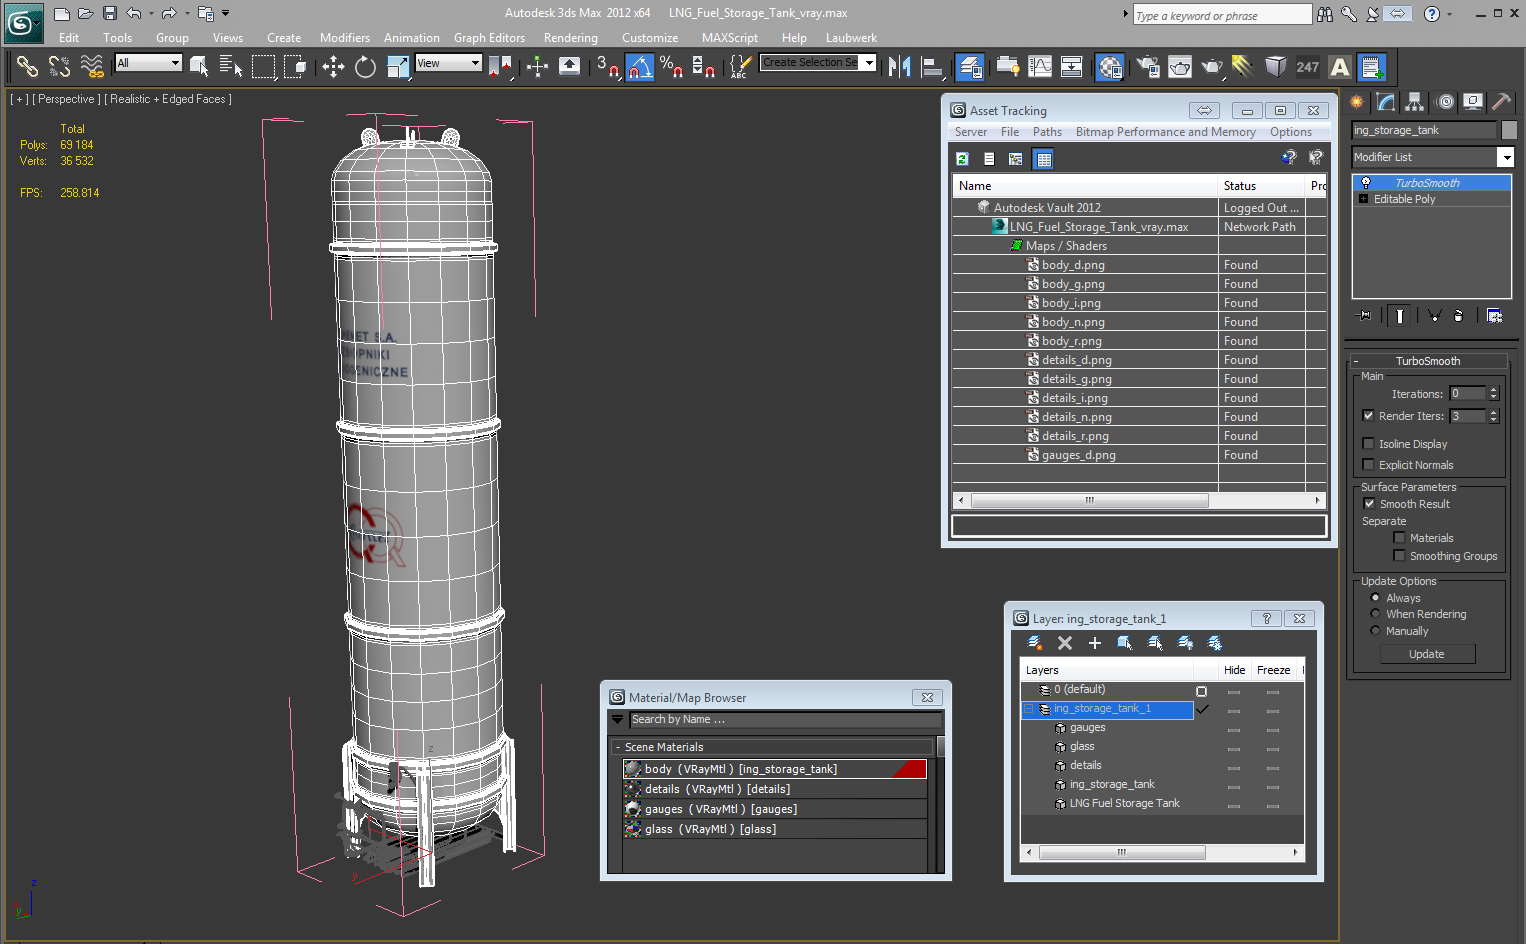Viewport: 1526px width, 944px height.
Task: Open the View reference coordinate dropdown
Action: click(448, 63)
